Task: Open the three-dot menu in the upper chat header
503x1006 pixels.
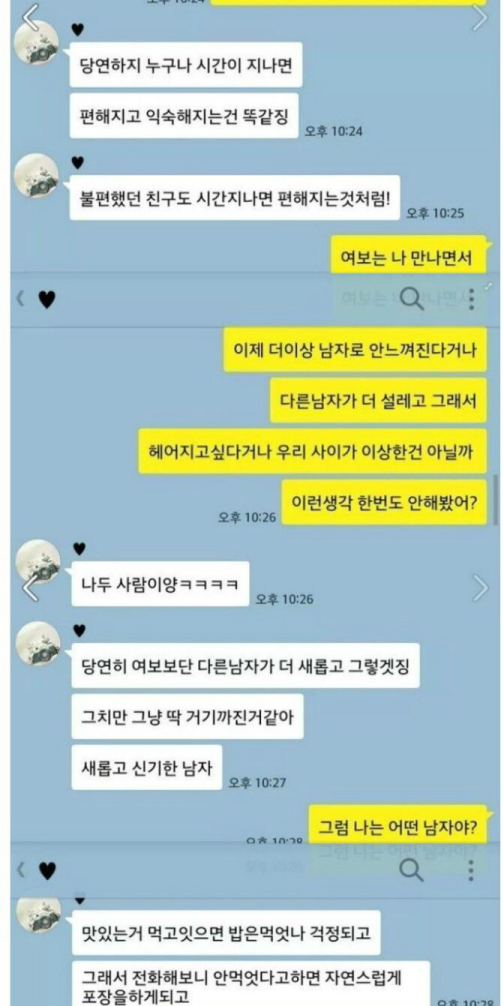Action: (x=472, y=299)
